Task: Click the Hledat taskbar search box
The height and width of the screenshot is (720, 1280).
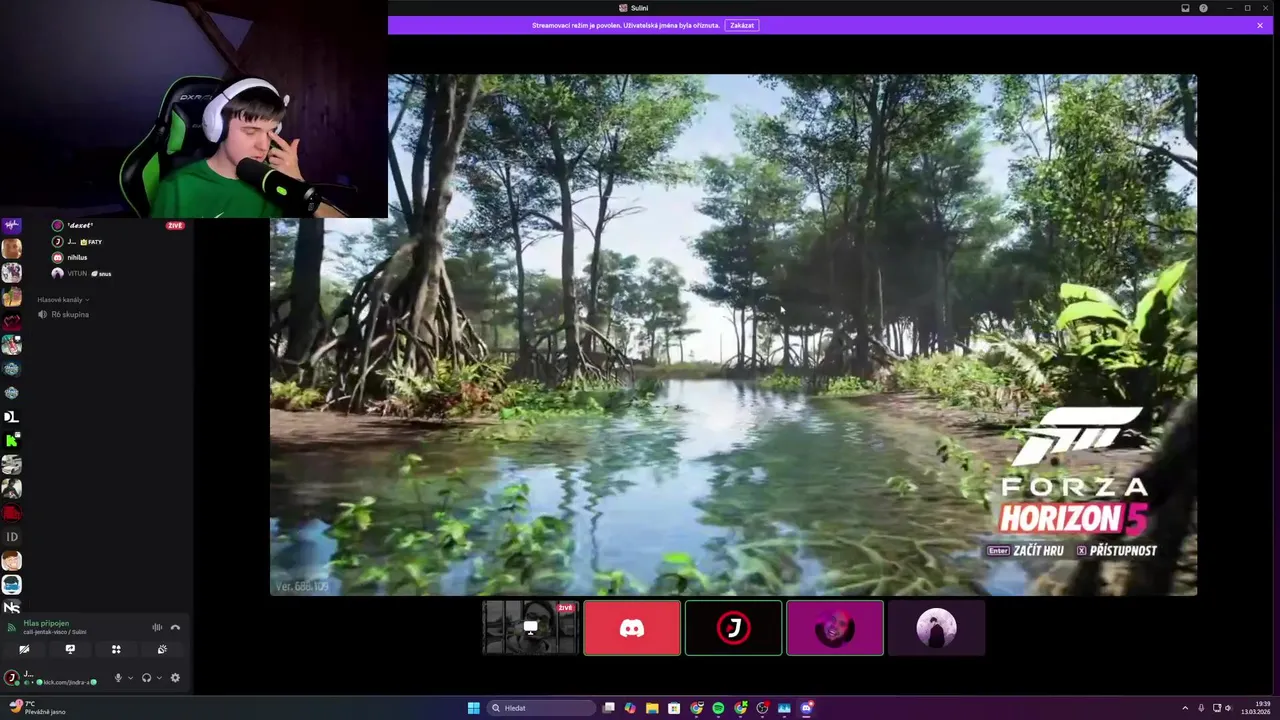Action: pyautogui.click(x=541, y=708)
